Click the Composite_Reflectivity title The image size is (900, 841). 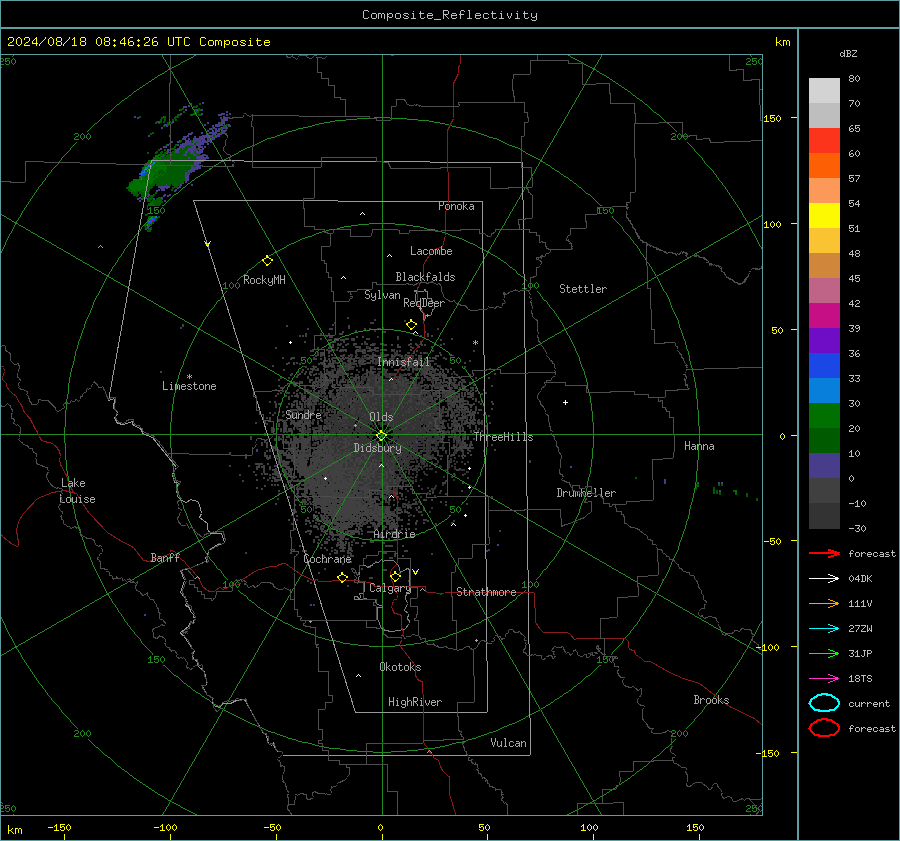(x=450, y=15)
